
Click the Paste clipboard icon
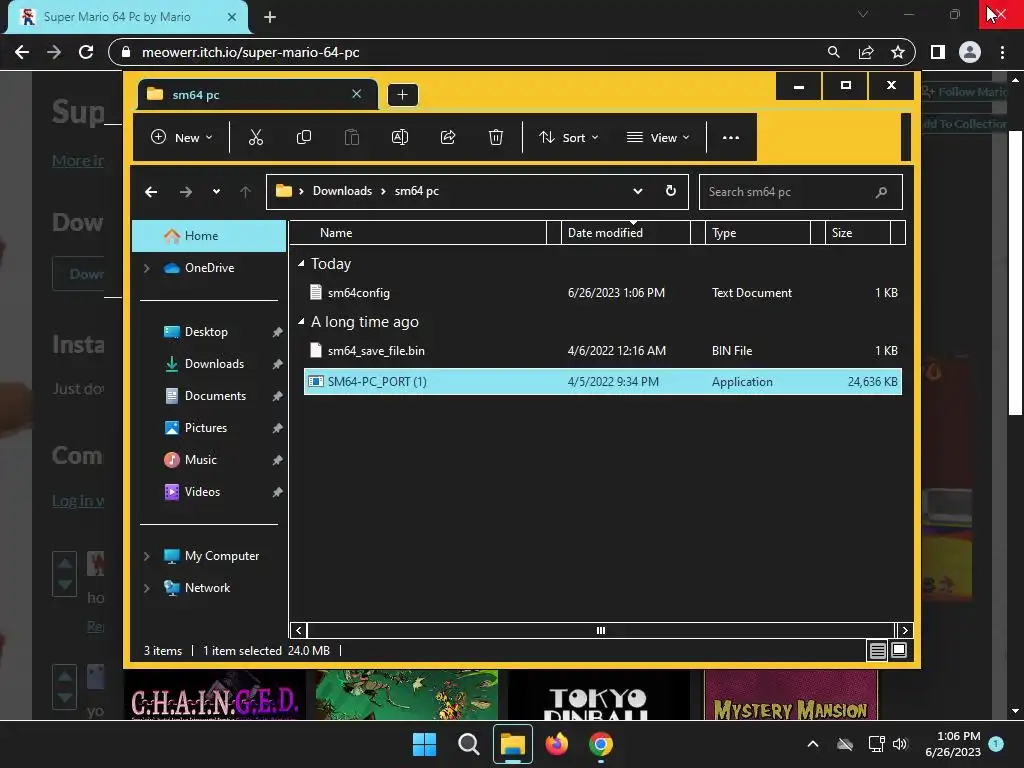tap(352, 137)
